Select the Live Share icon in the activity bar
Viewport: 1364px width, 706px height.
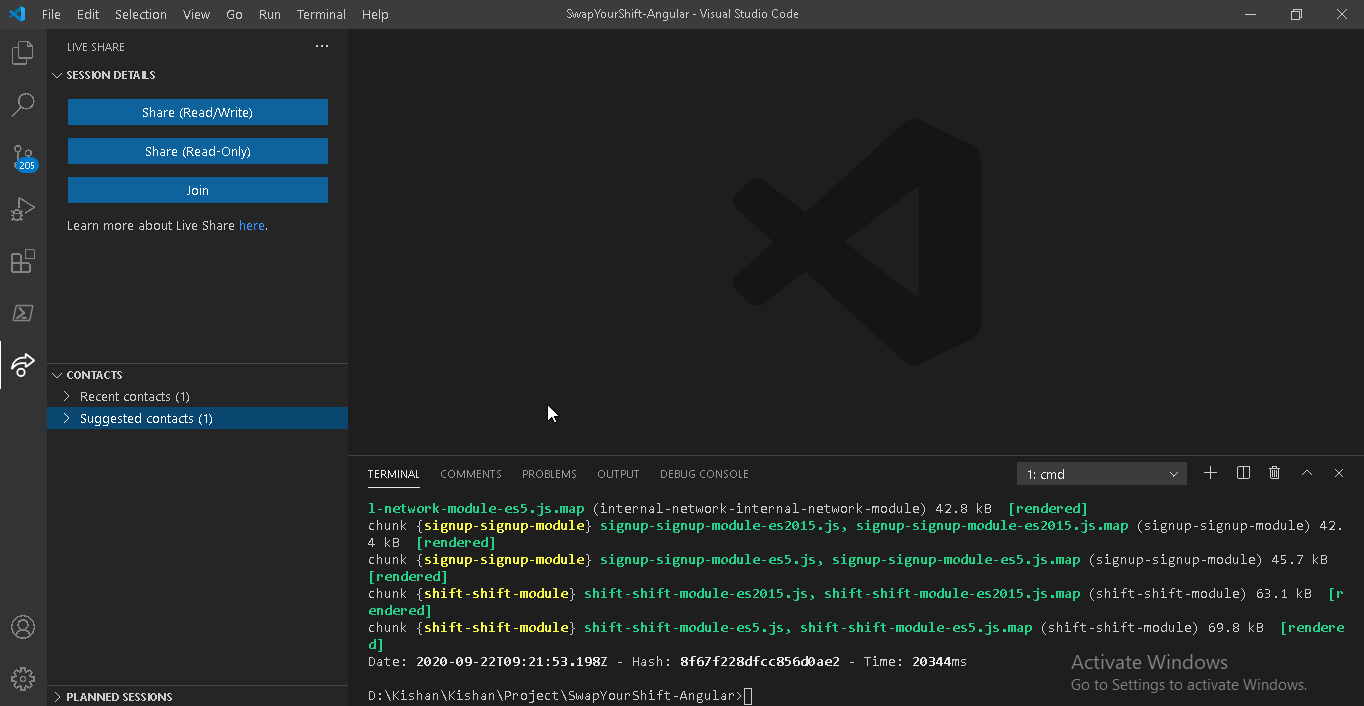[22, 365]
